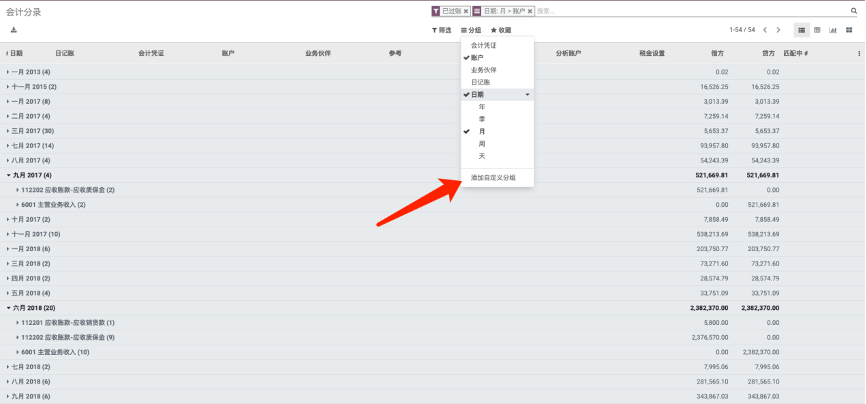Switch to kanban view icon
The image size is (866, 404).
click(x=849, y=30)
